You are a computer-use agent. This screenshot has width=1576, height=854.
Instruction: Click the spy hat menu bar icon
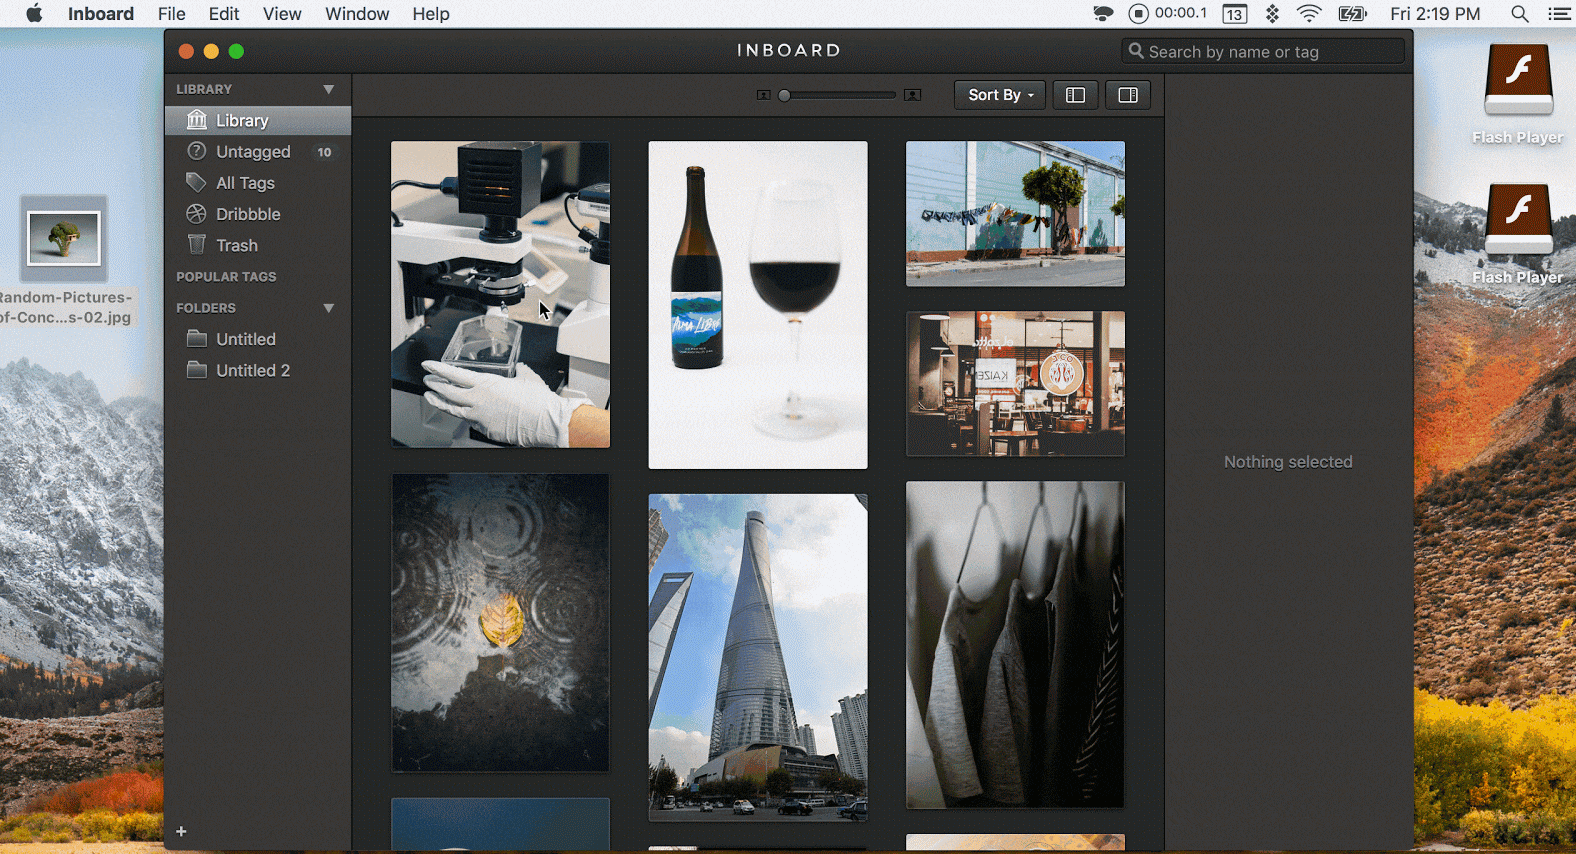click(1103, 14)
